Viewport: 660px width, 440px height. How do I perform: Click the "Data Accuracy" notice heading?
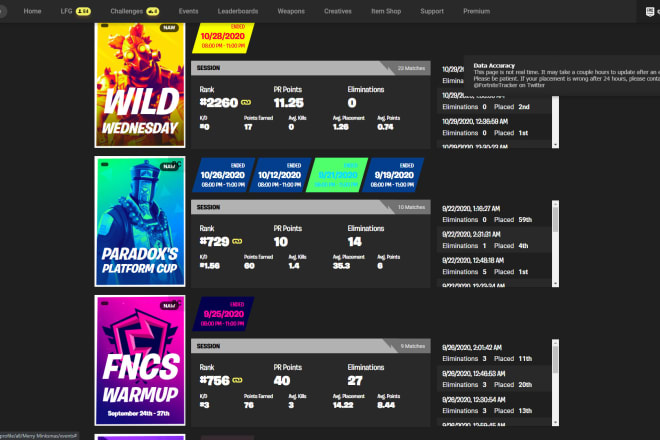point(494,66)
